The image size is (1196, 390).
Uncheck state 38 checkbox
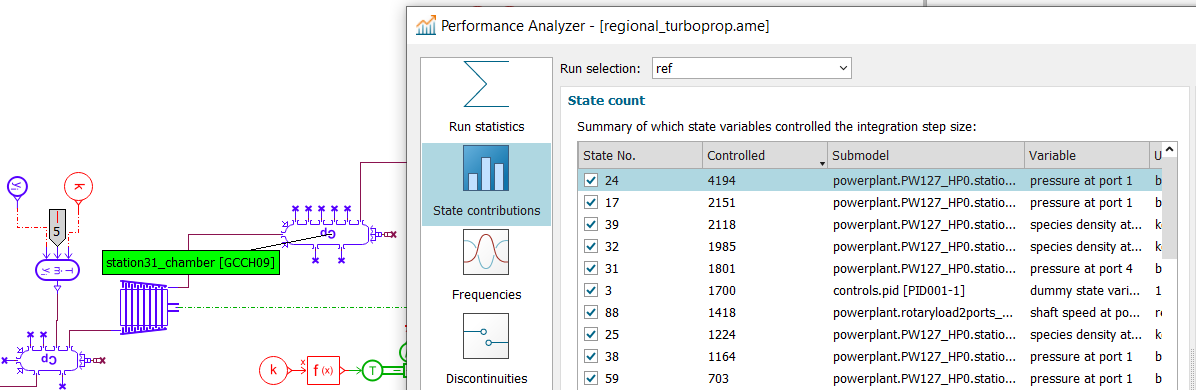pos(590,356)
